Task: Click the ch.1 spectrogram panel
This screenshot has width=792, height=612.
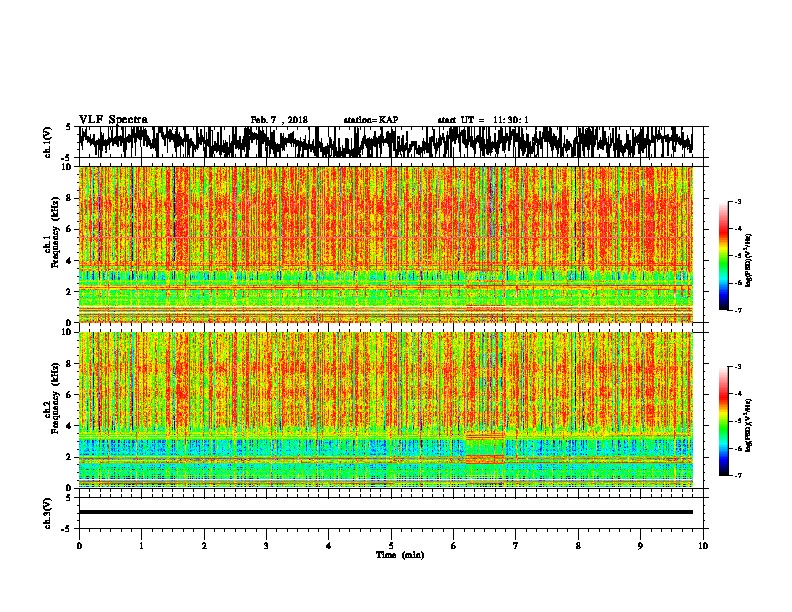Action: point(386,244)
